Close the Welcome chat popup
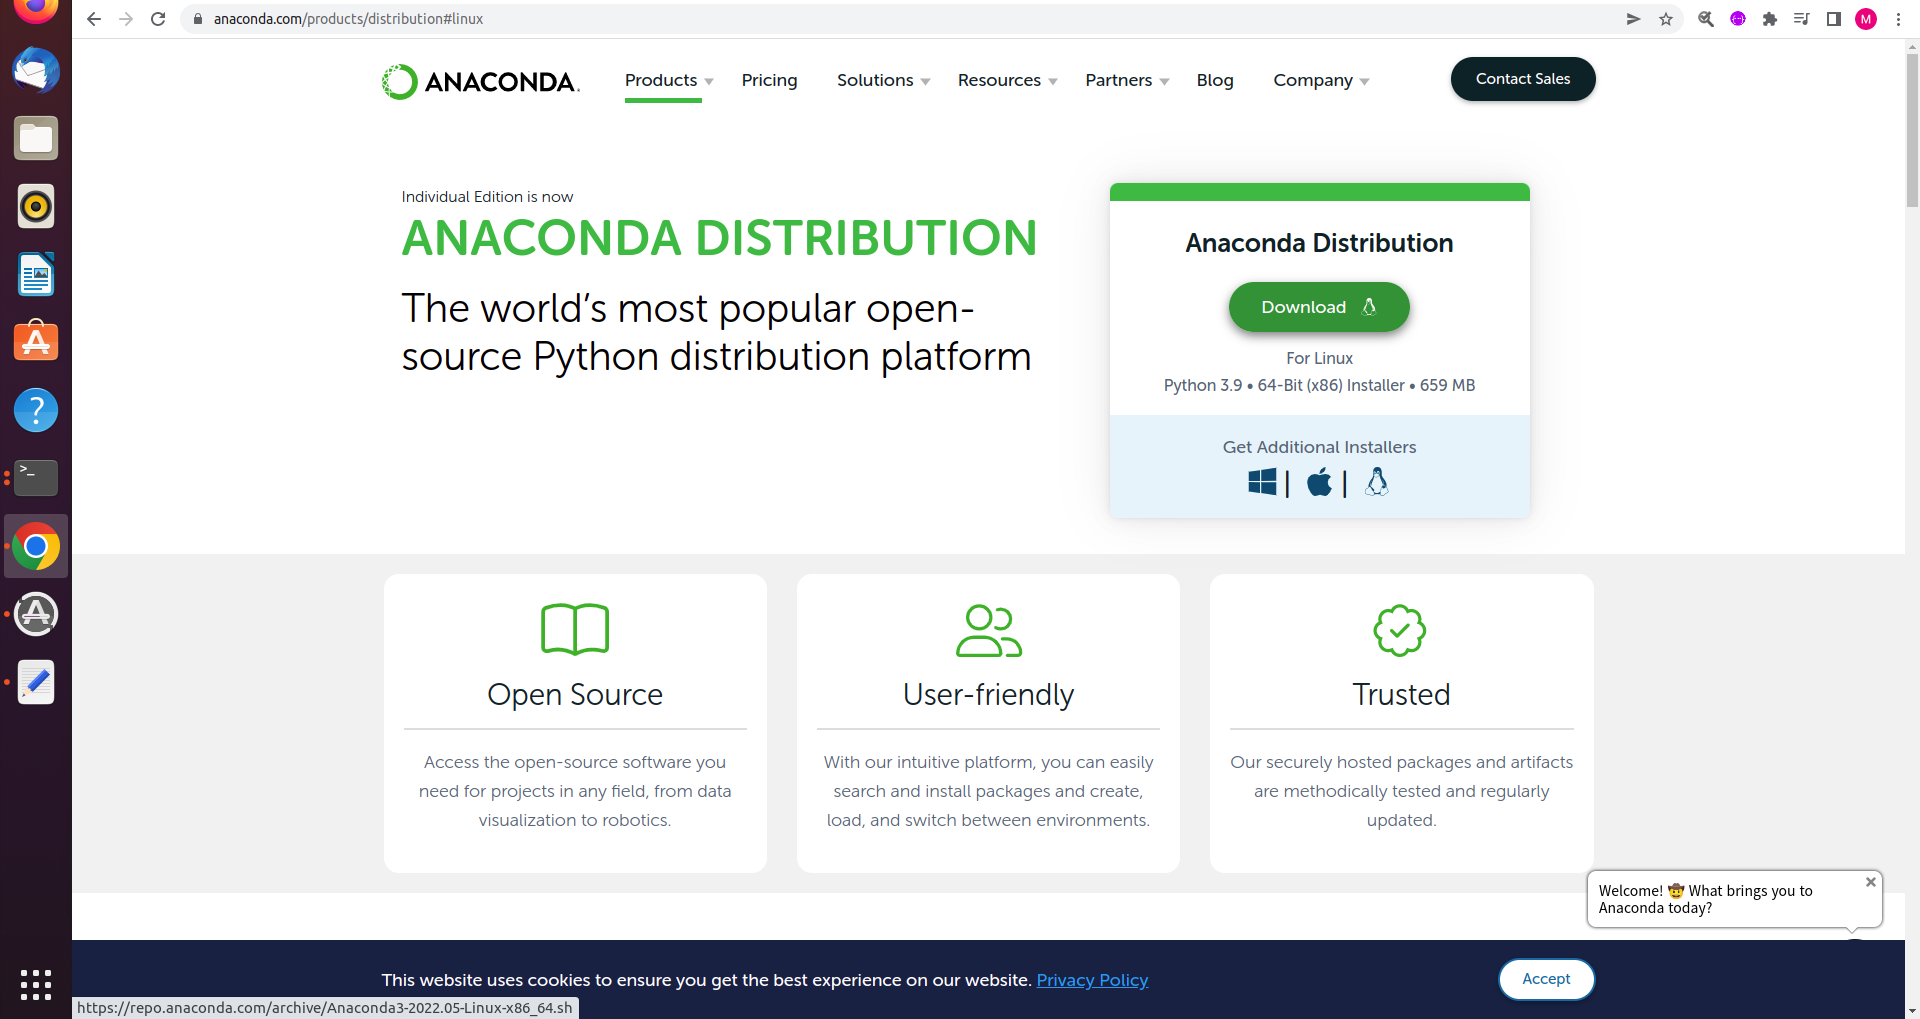 click(1871, 882)
